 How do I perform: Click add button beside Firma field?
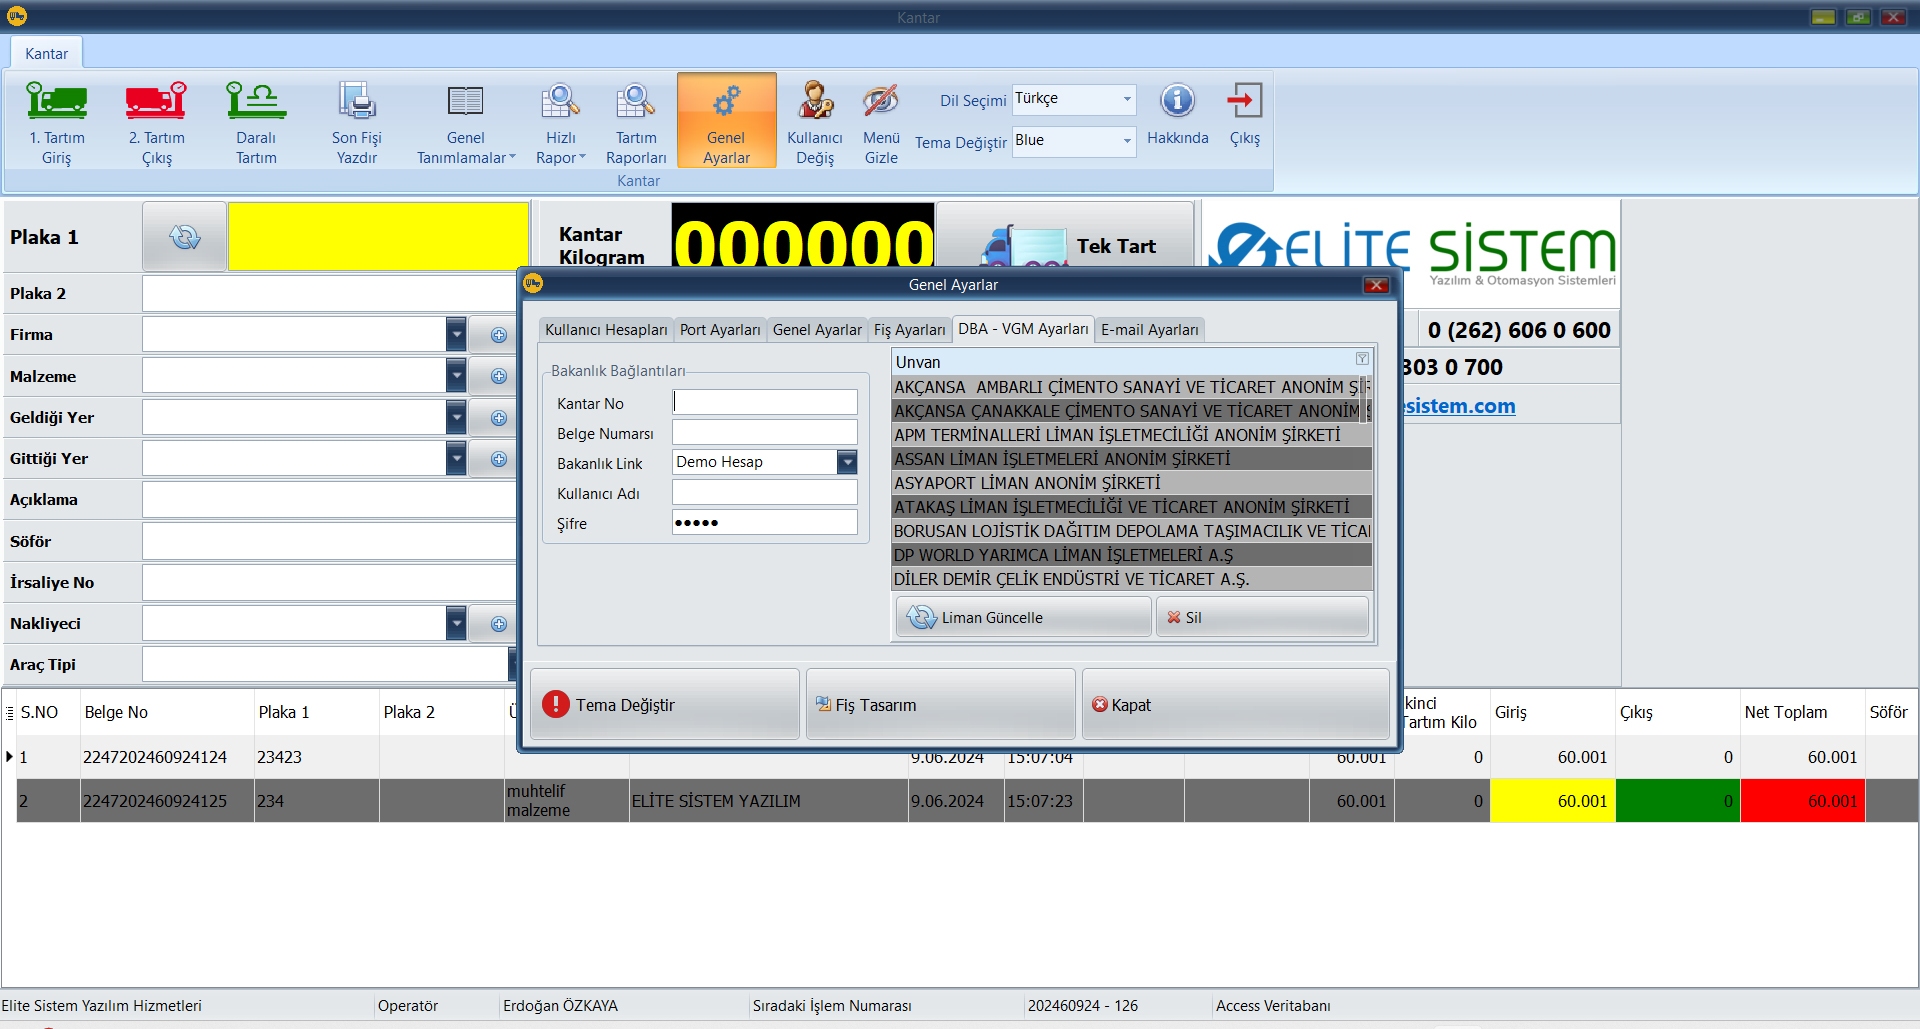[499, 335]
